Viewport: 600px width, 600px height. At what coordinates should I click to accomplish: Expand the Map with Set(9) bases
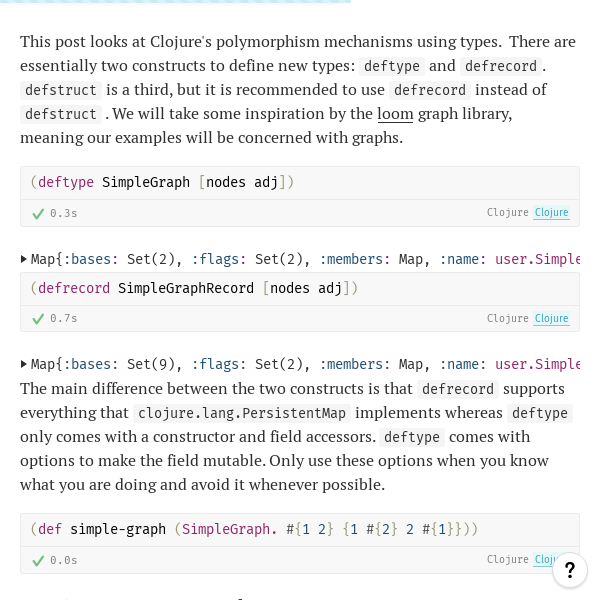(24, 364)
